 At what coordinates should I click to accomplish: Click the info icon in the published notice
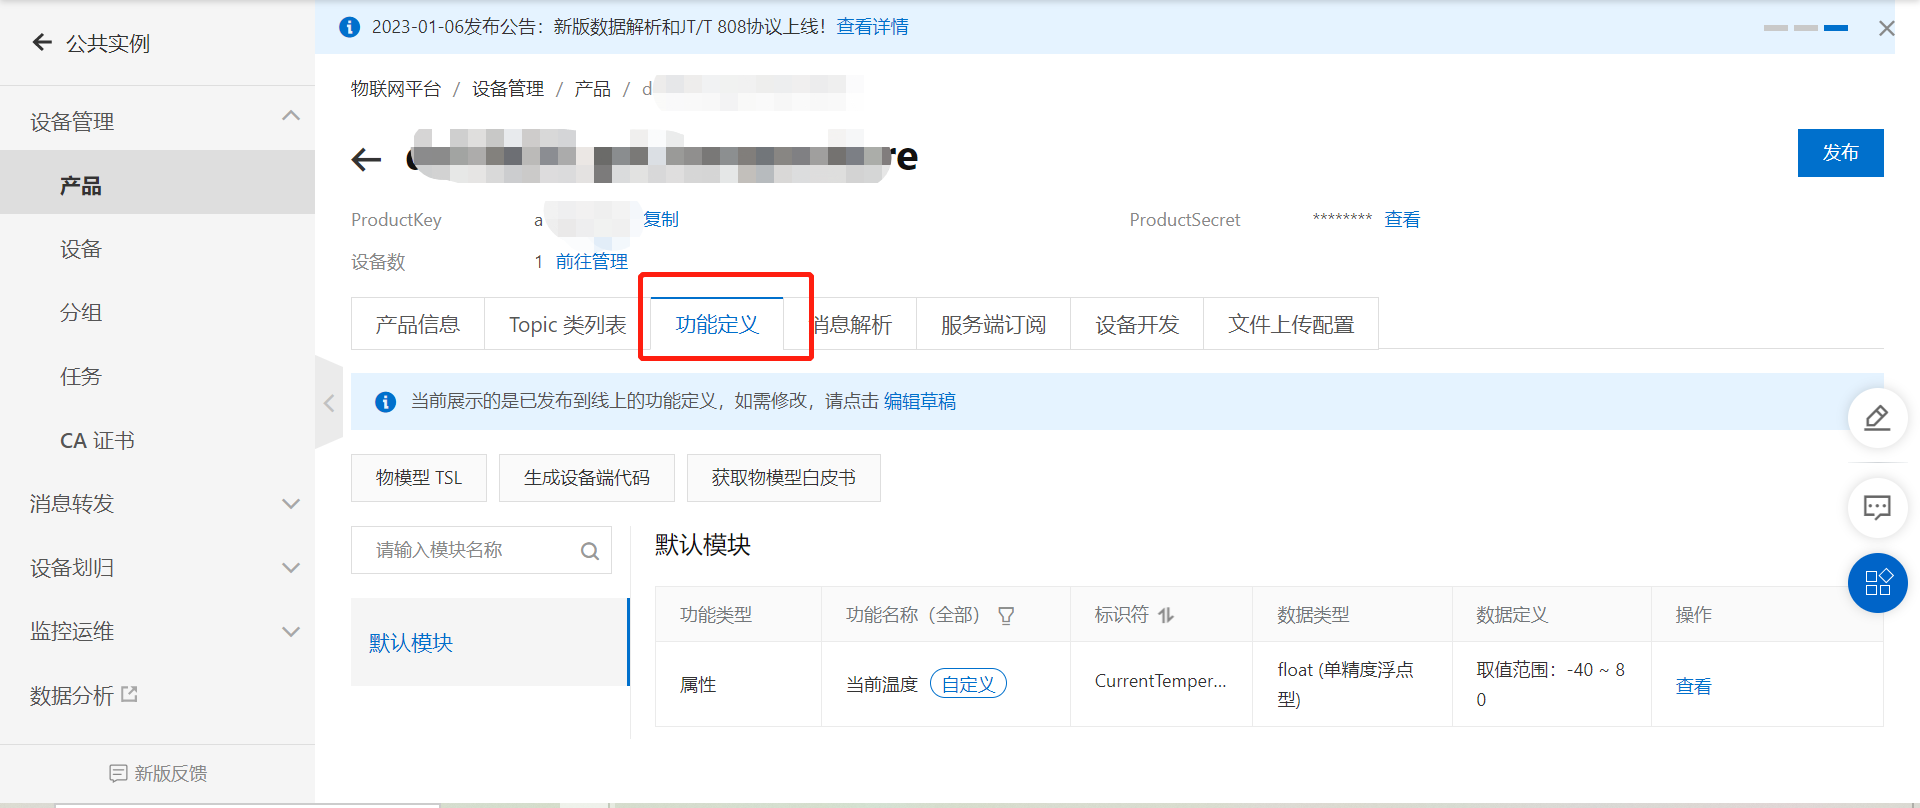(385, 402)
